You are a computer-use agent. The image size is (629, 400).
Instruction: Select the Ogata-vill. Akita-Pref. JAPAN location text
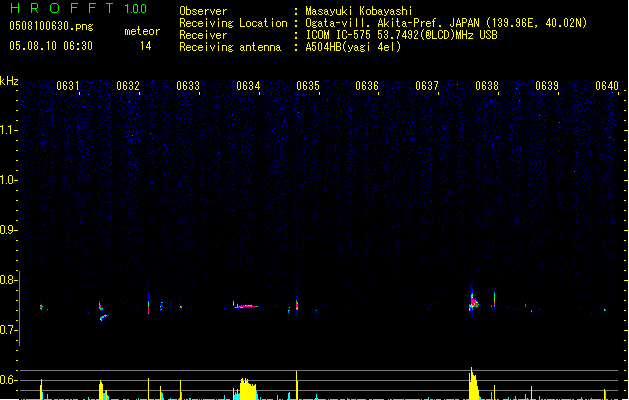coord(446,23)
